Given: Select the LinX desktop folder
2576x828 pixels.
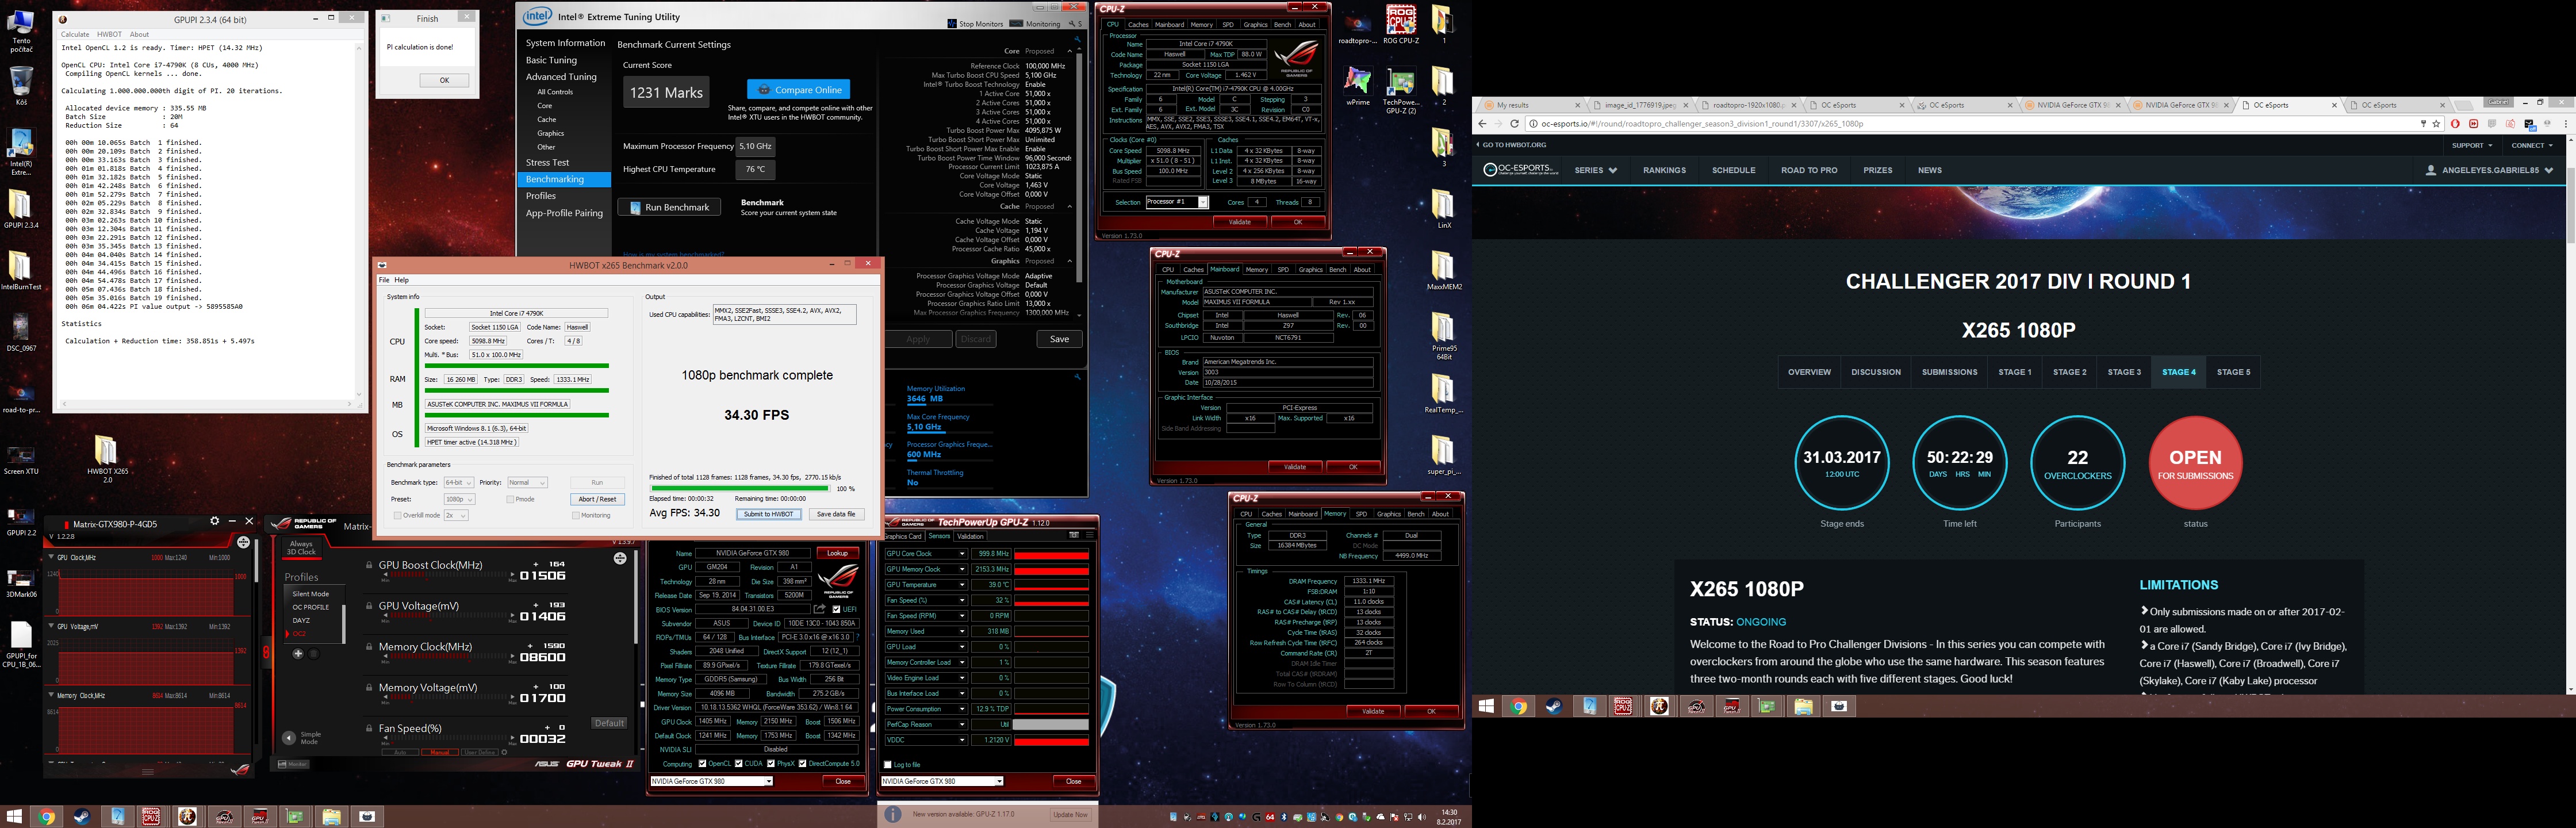Looking at the screenshot, I should tap(1443, 209).
